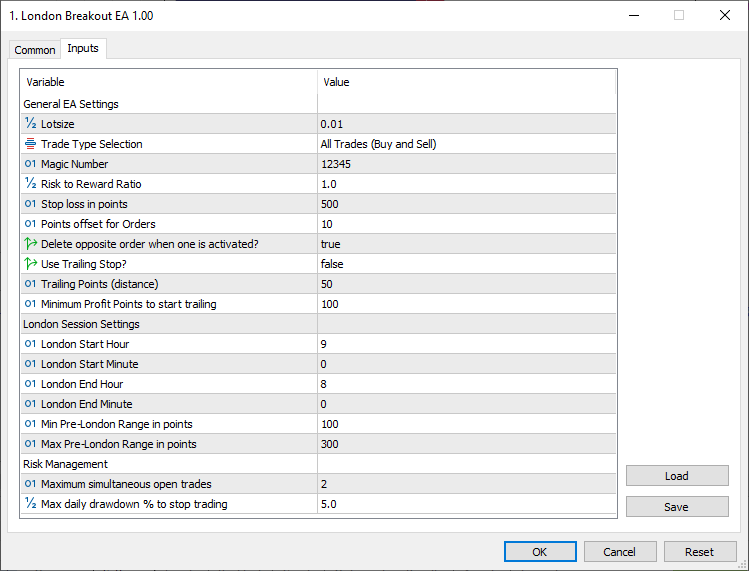Edit the Magic Number value 12345

(x=467, y=164)
